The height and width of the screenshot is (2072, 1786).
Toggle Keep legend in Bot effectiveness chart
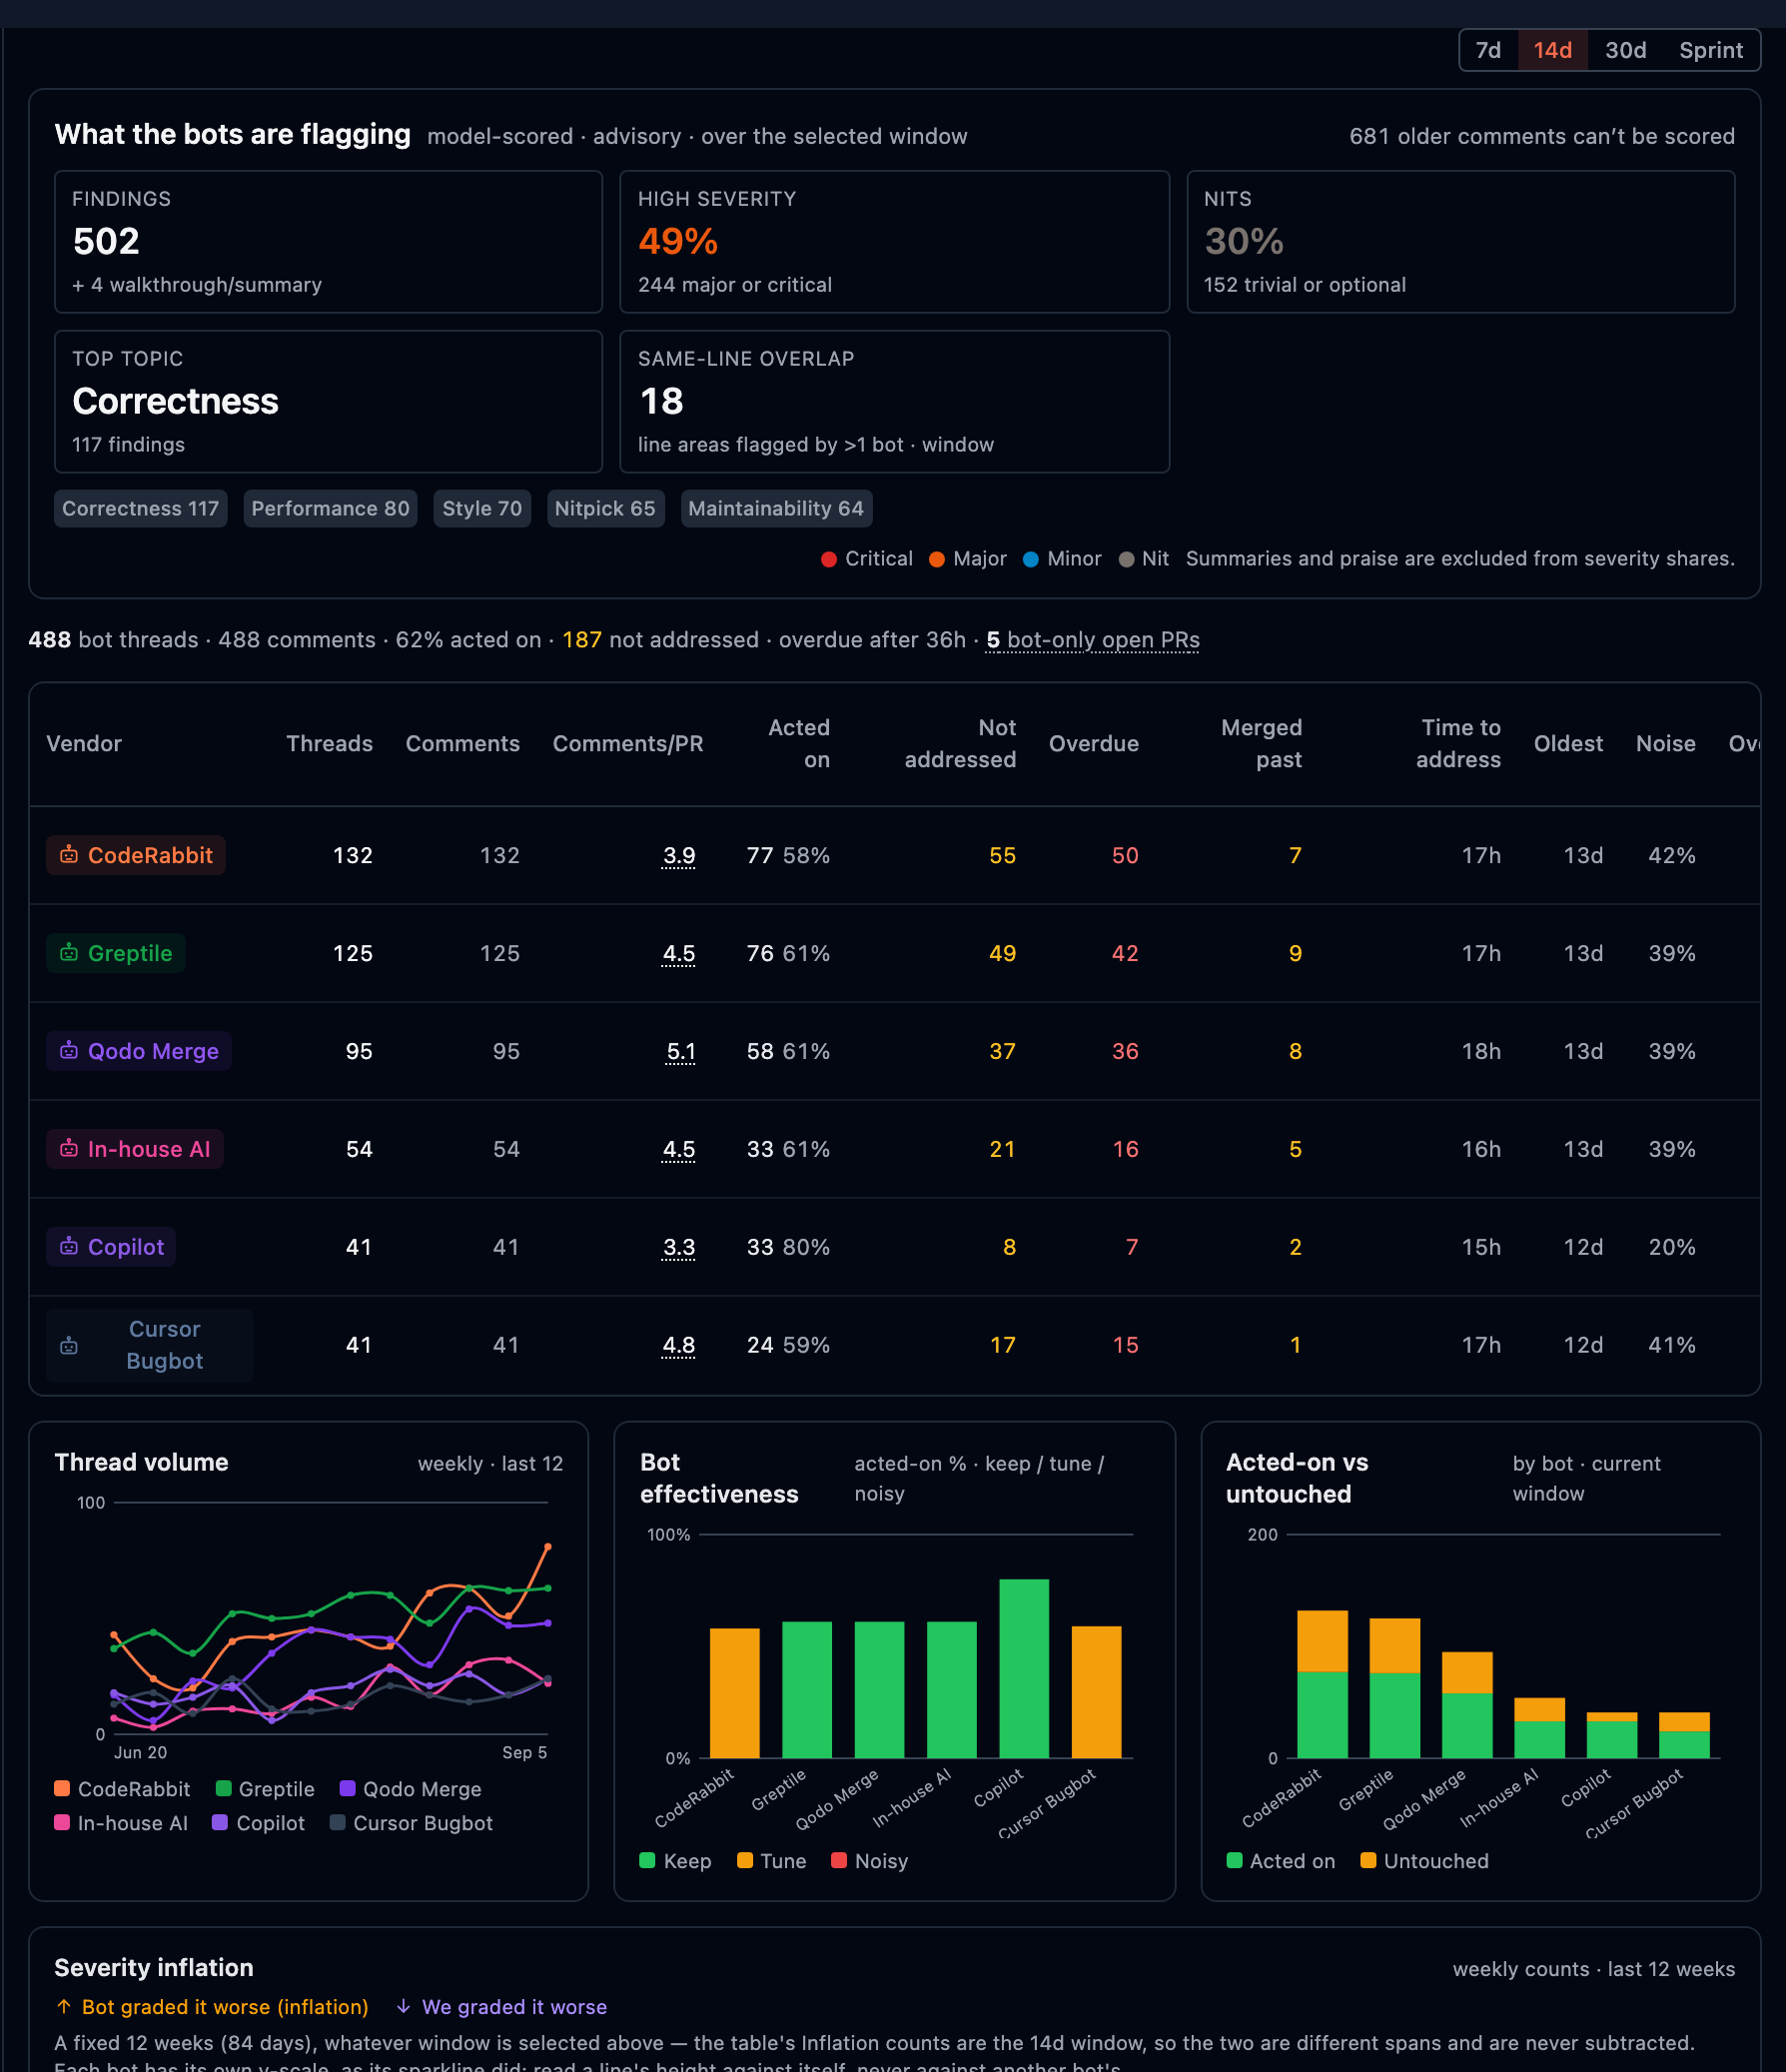pyautogui.click(x=675, y=1861)
